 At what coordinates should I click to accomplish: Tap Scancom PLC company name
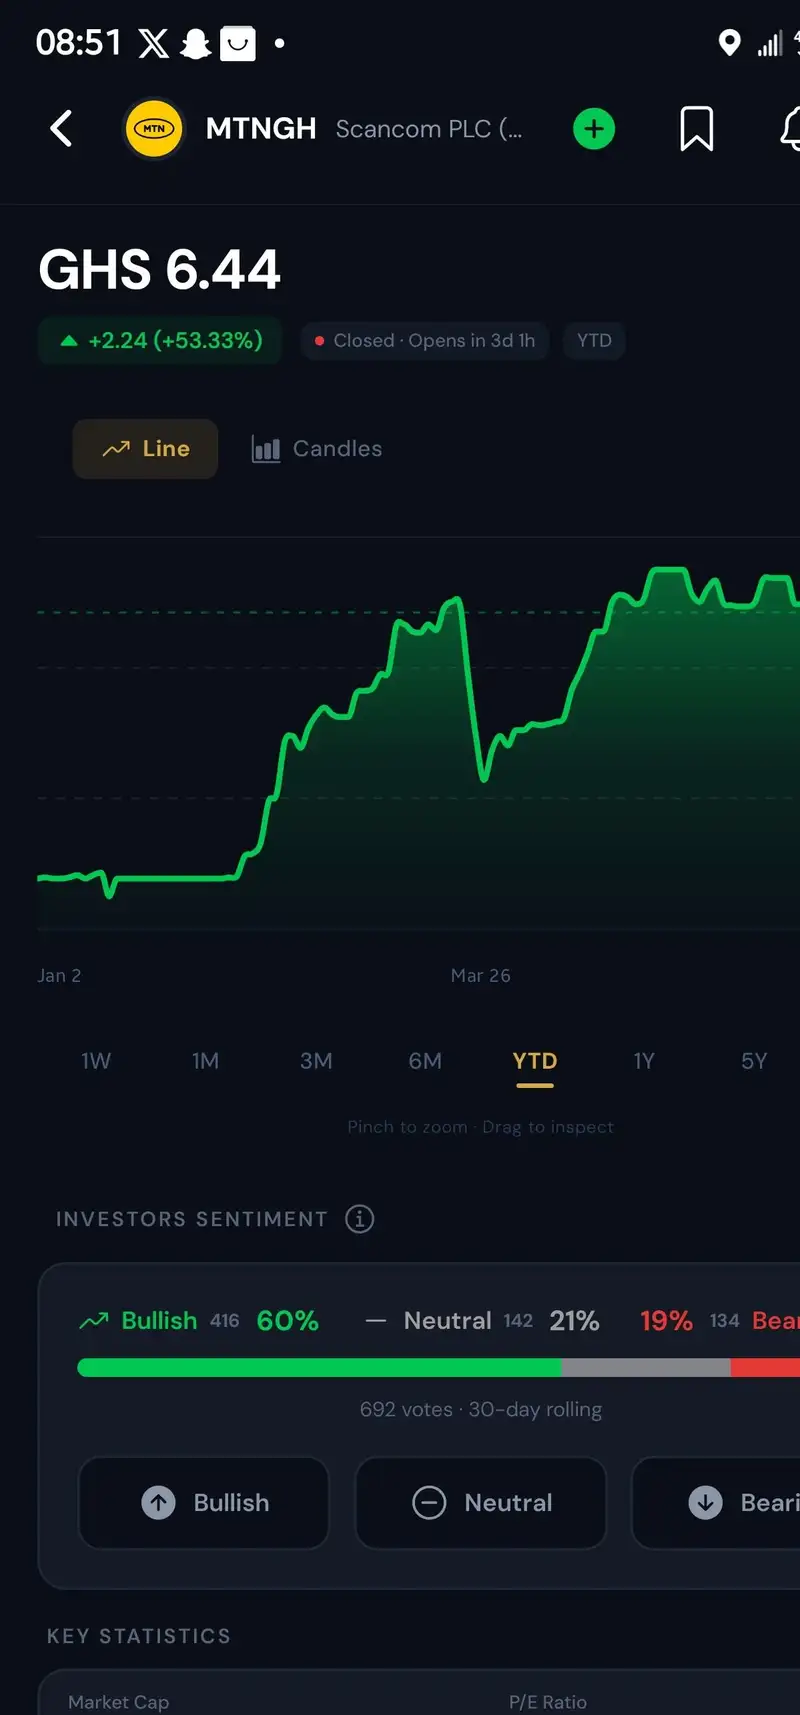[429, 129]
